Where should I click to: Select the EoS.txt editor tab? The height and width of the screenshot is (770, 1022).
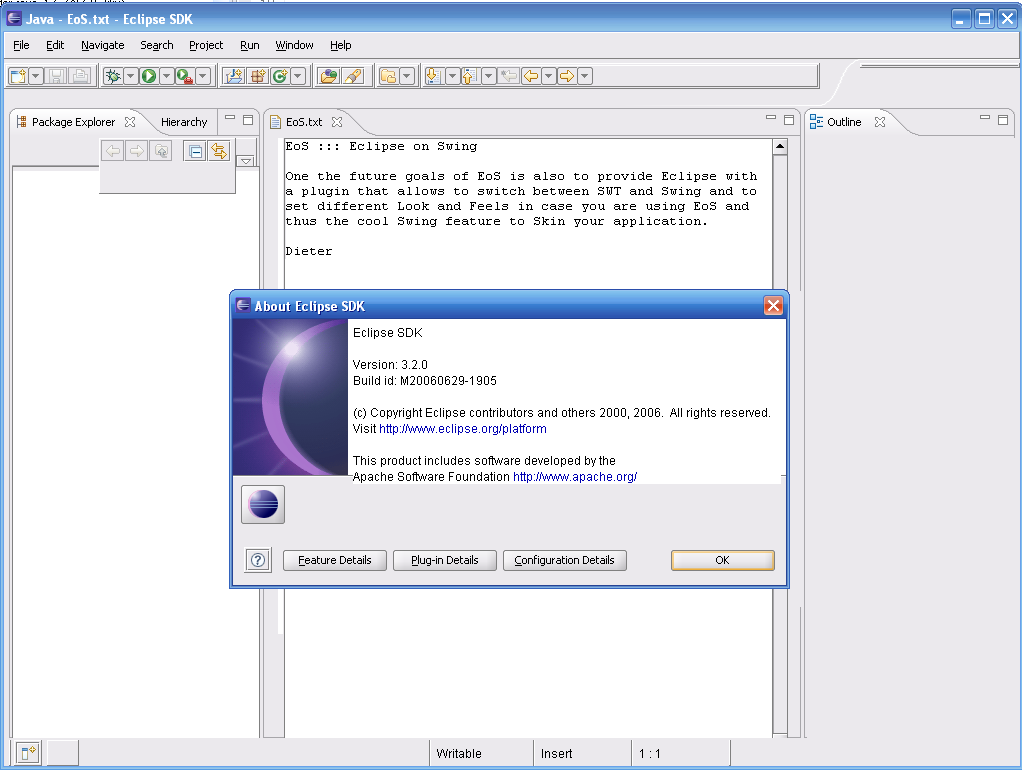[x=304, y=122]
